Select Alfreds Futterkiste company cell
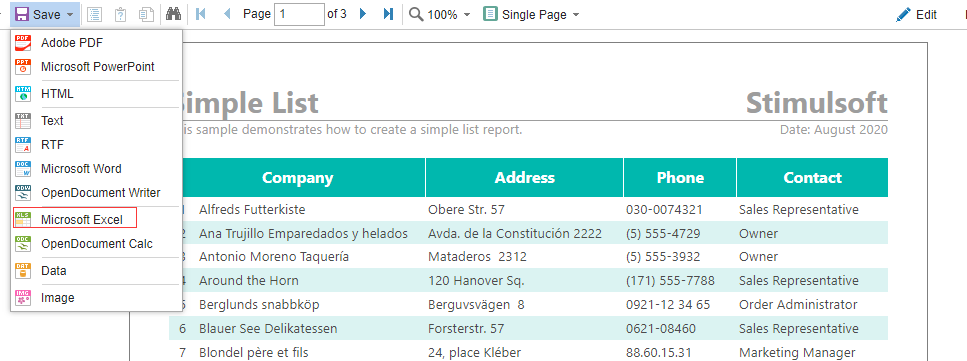The image size is (967, 361). (252, 210)
